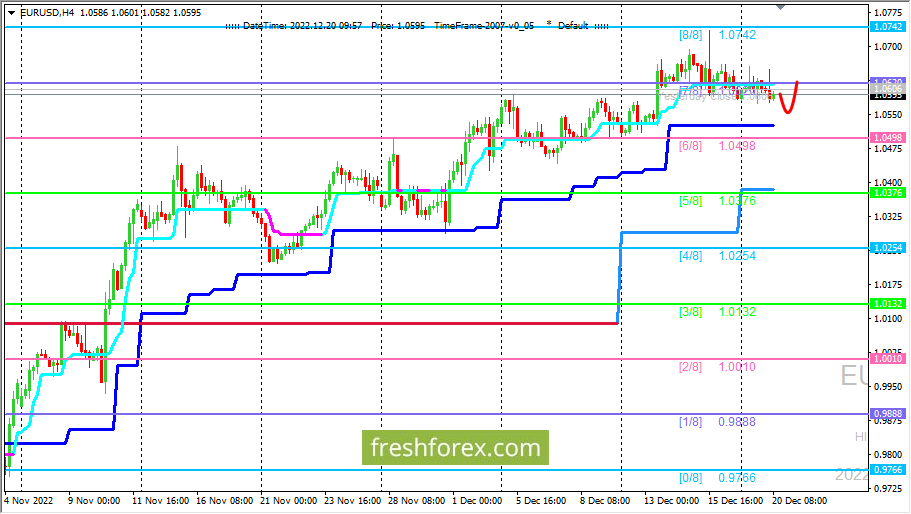Open the EURUSD,H4 chart symbol dropdown arrow
911x514 pixels.
pyautogui.click(x=12, y=13)
